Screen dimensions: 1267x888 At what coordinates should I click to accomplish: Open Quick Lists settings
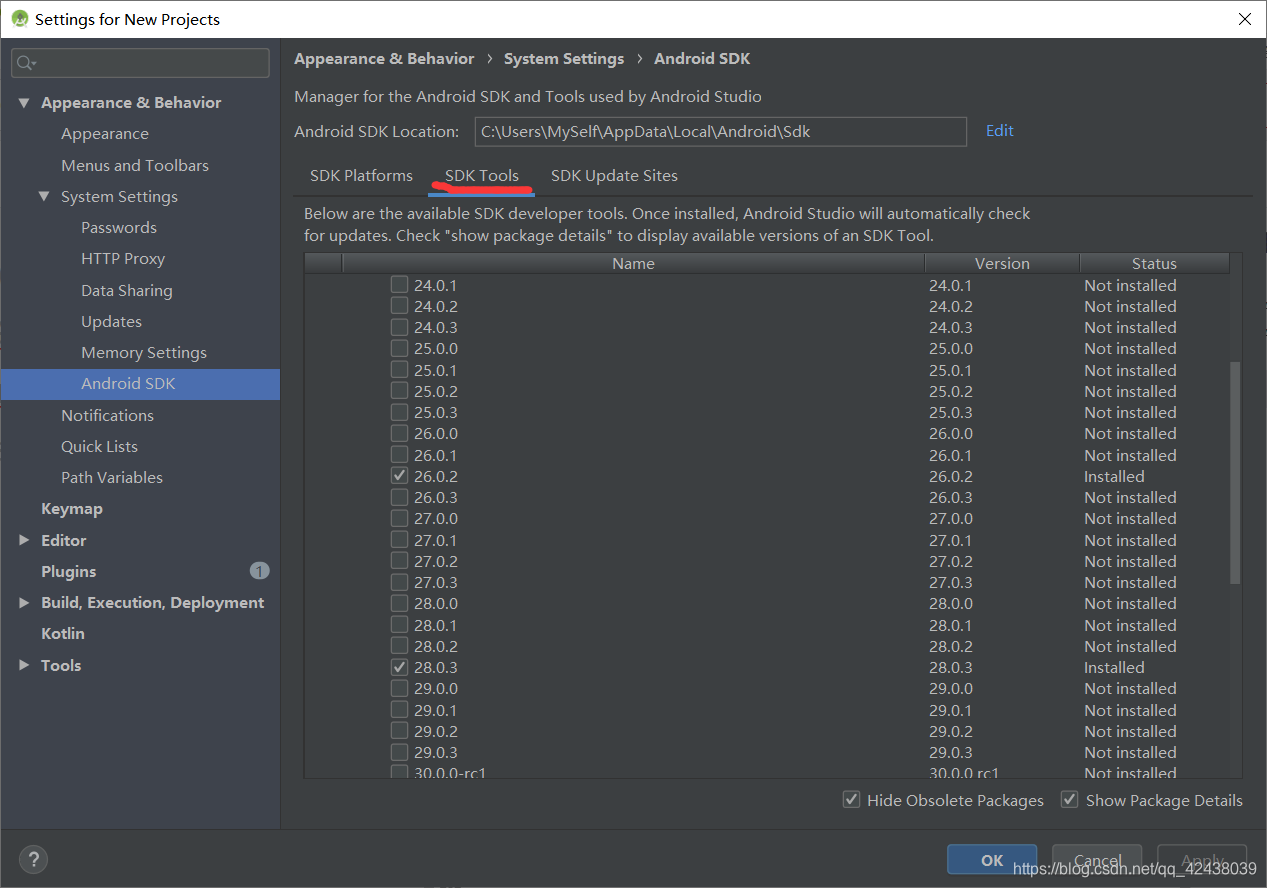(99, 446)
